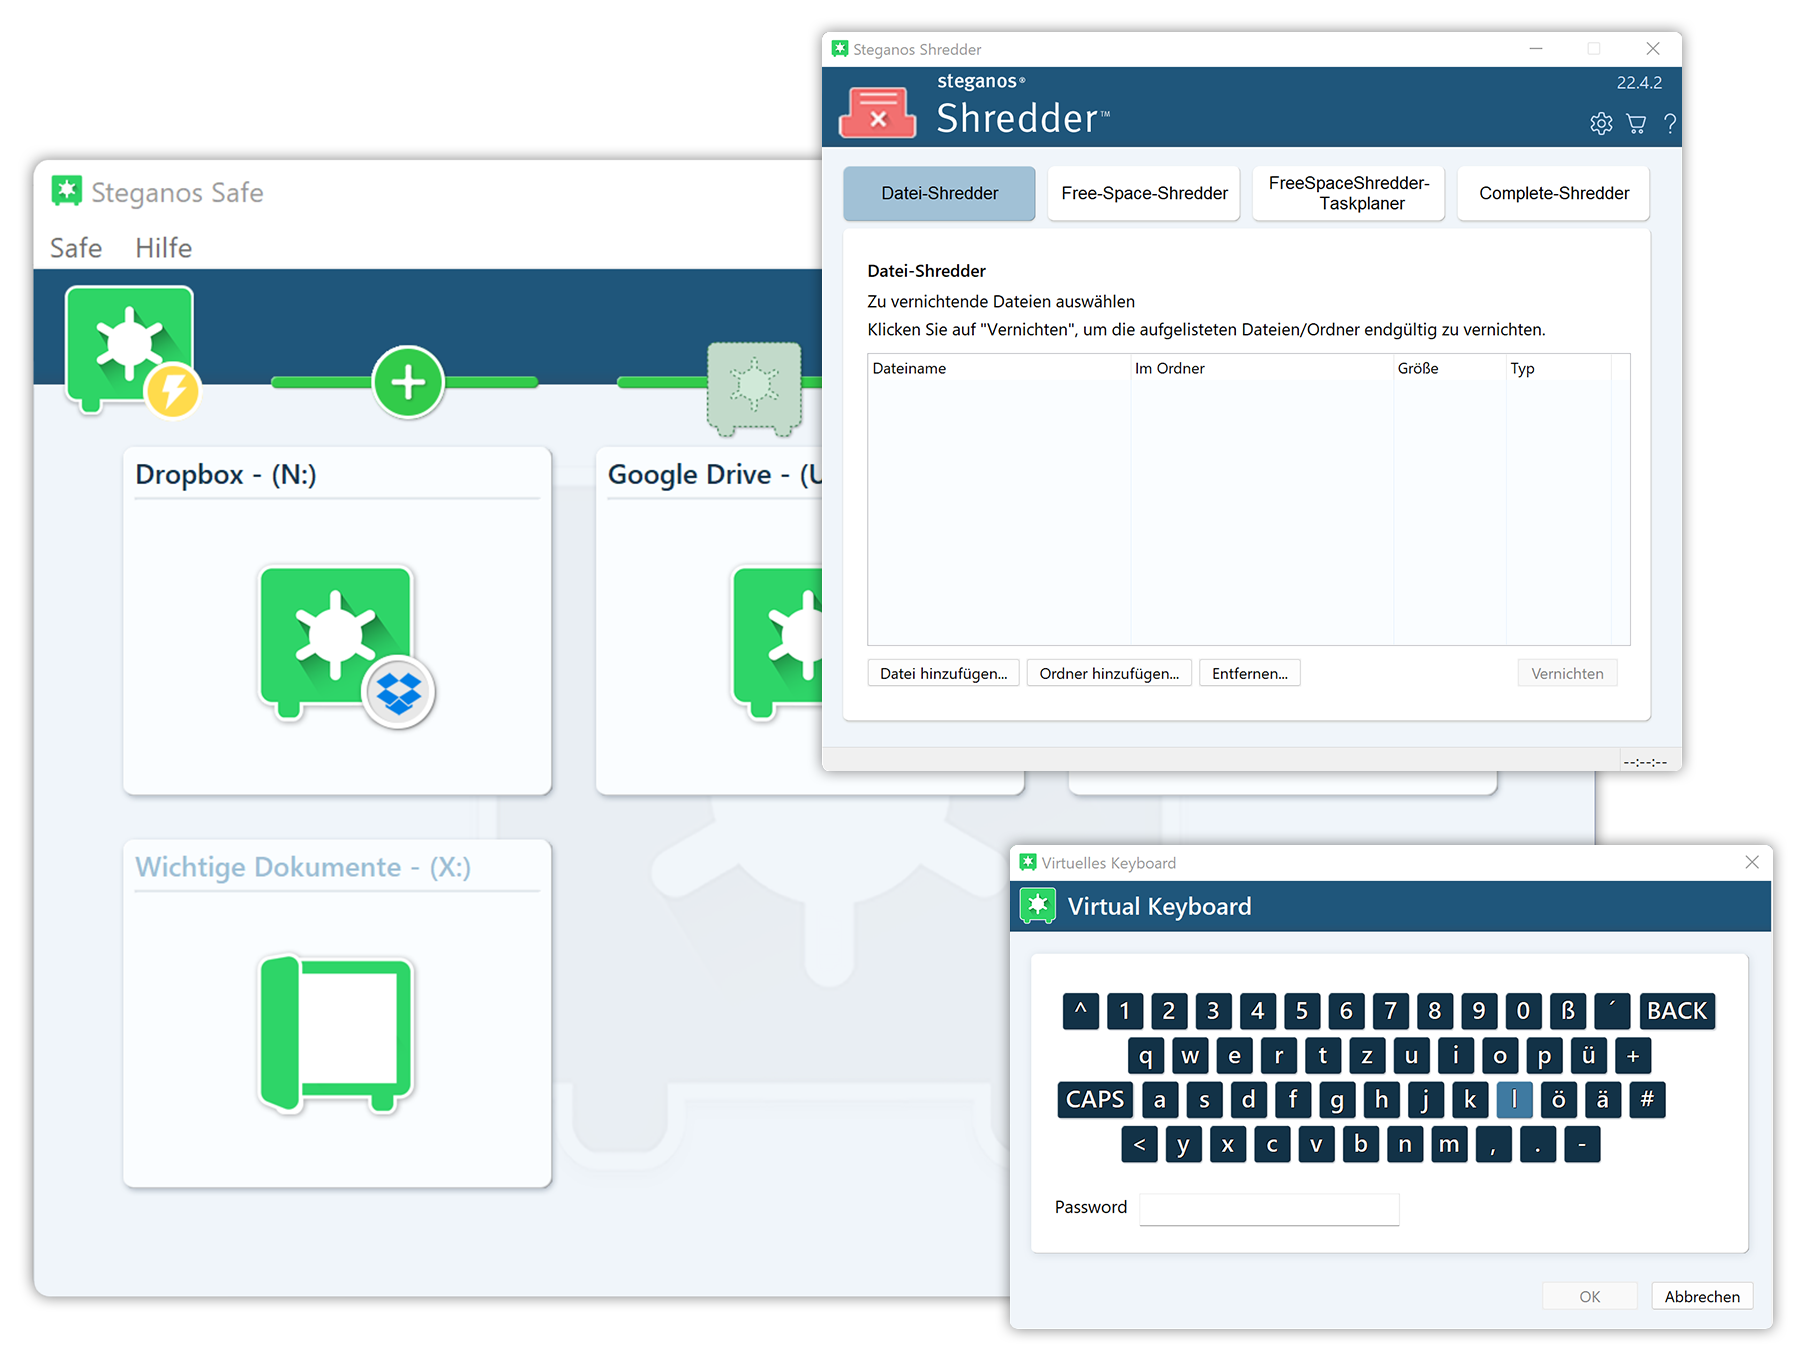Viewport: 1804px width, 1360px height.
Task: Click OK in the Virtual Keyboard
Action: (x=1589, y=1296)
